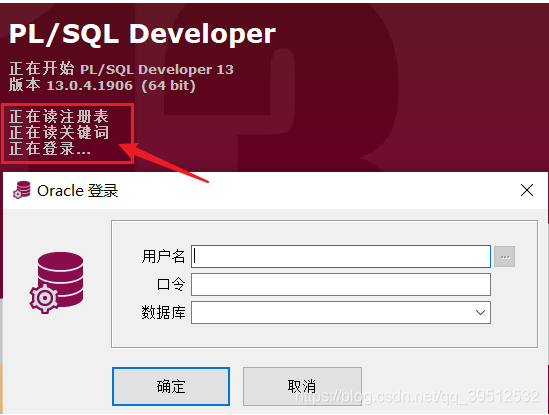Cancel login with the 取消 button

pos(302,386)
